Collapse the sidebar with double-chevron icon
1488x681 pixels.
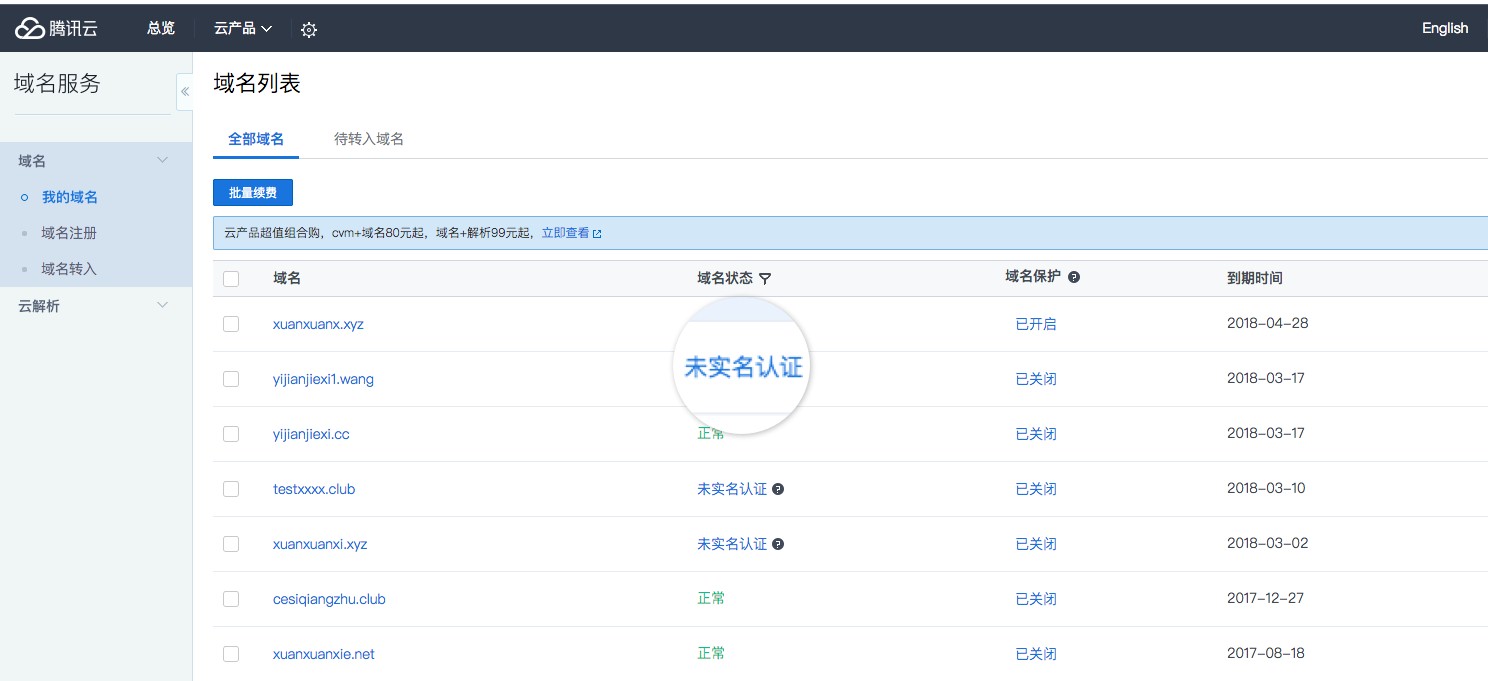(185, 91)
